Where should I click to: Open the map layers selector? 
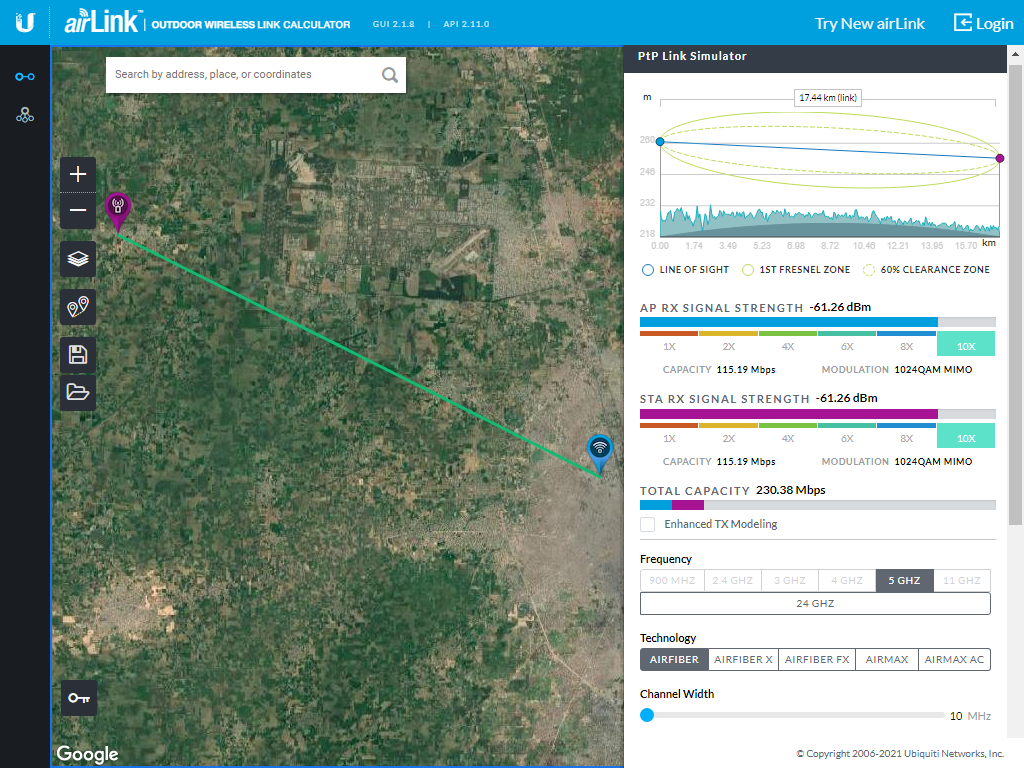click(x=78, y=259)
